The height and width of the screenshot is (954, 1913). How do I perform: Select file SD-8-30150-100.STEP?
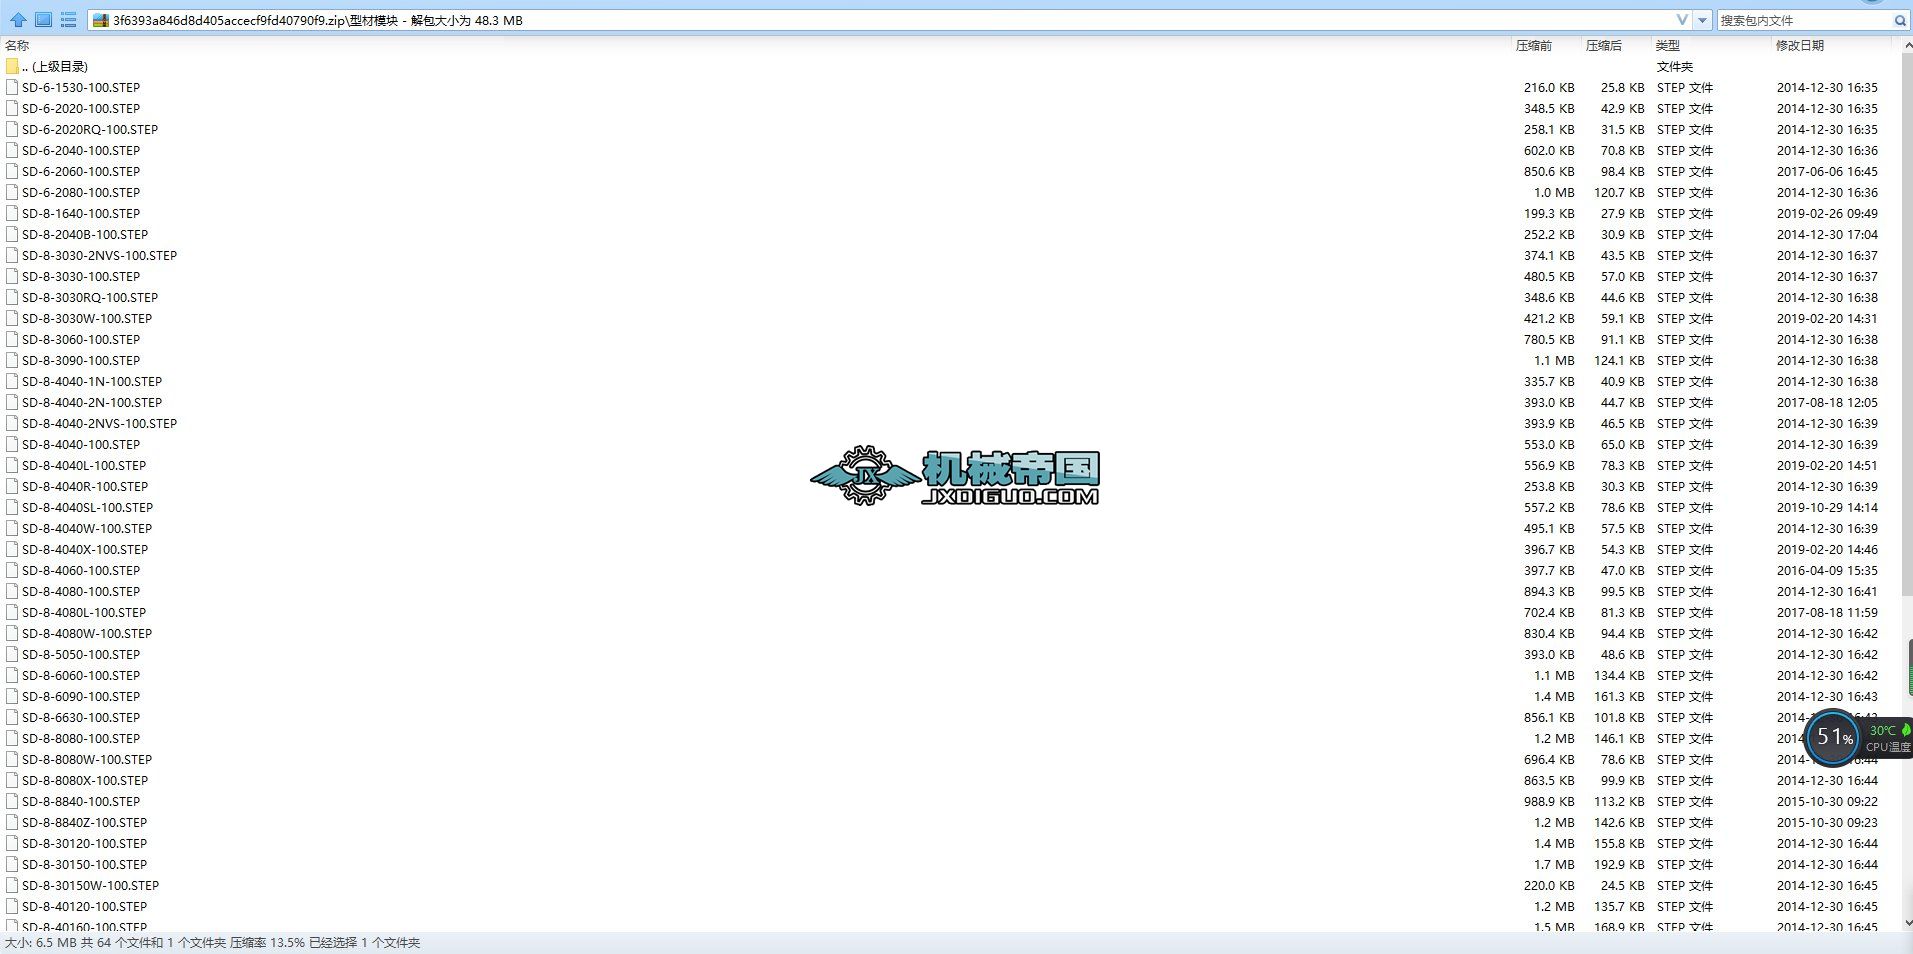pyautogui.click(x=85, y=864)
